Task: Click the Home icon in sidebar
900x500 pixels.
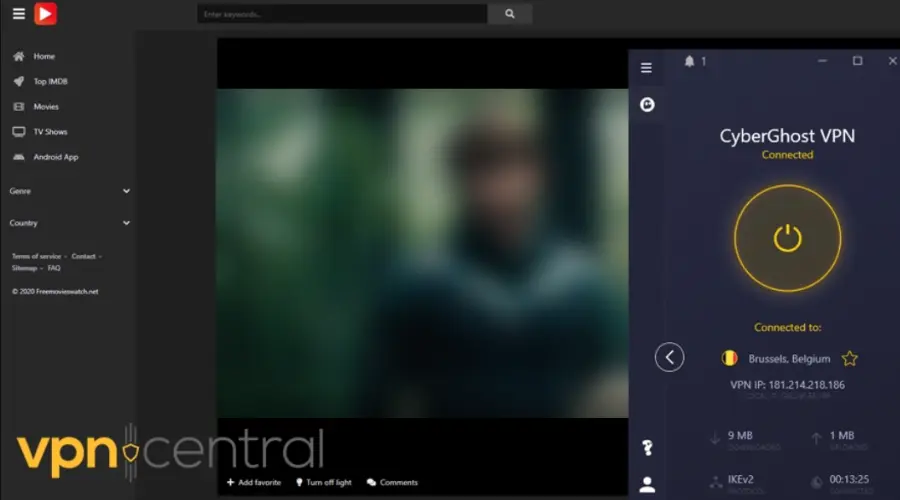Action: (19, 56)
